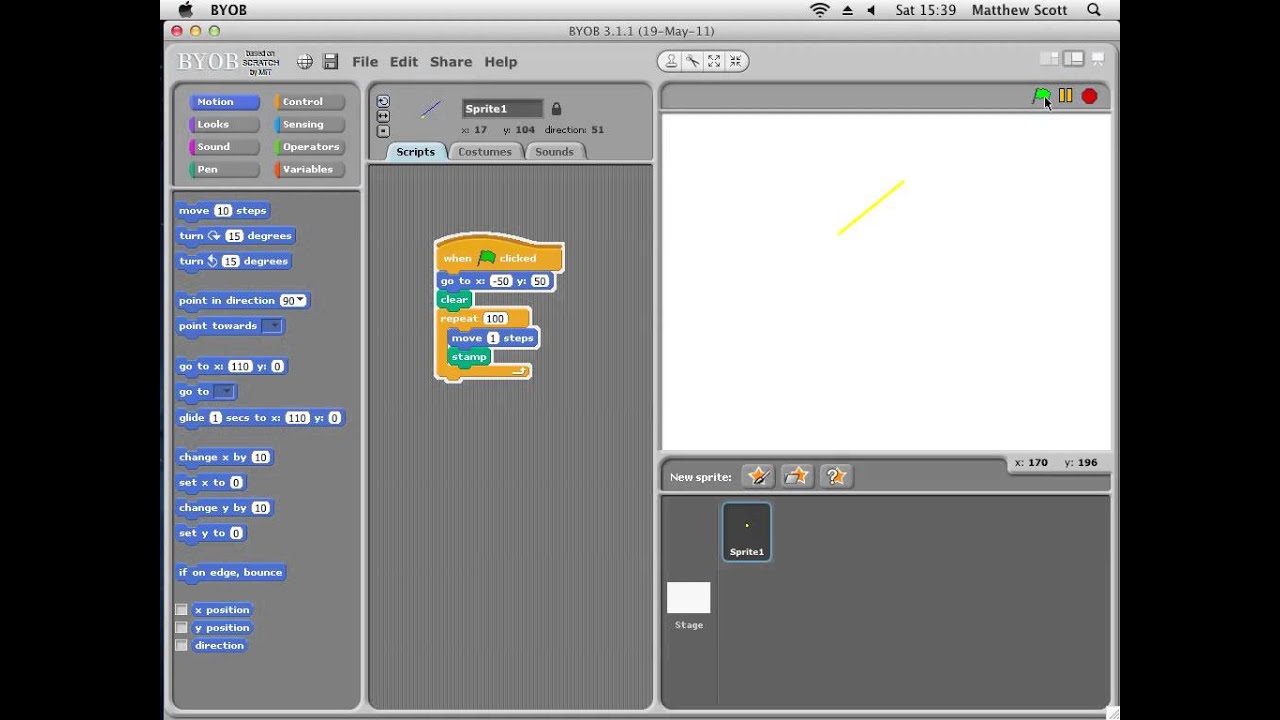This screenshot has height=720, width=1280.
Task: Switch to the Sounds tab
Action: tap(554, 152)
